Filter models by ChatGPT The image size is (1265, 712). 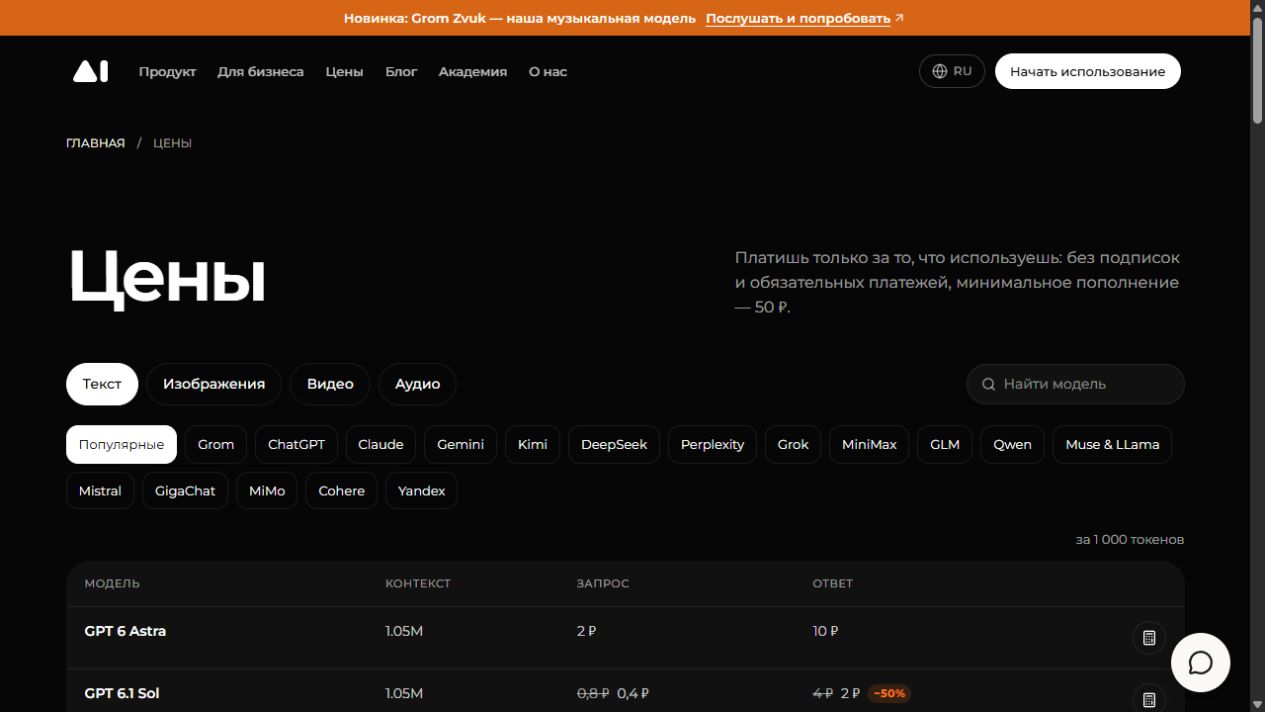[296, 445]
